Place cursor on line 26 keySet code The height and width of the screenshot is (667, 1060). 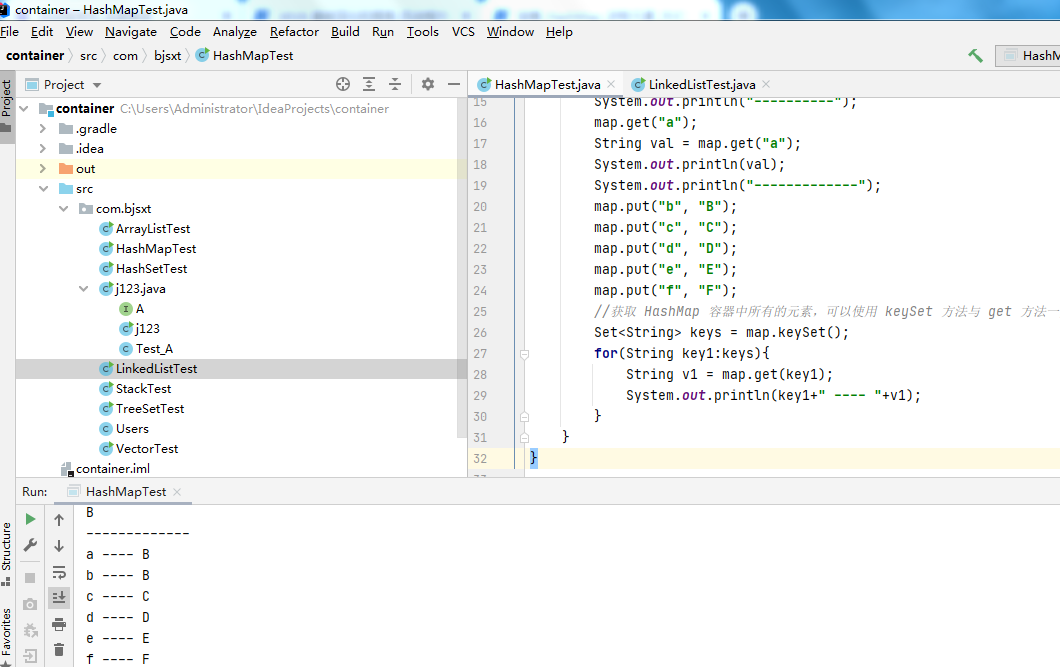click(721, 332)
